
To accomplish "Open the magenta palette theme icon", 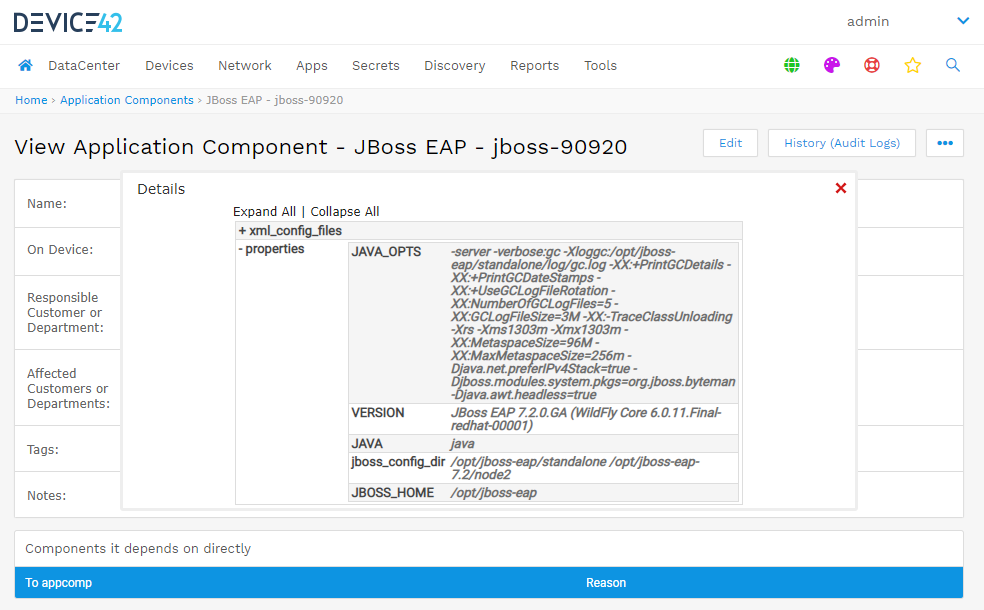I will (832, 65).
